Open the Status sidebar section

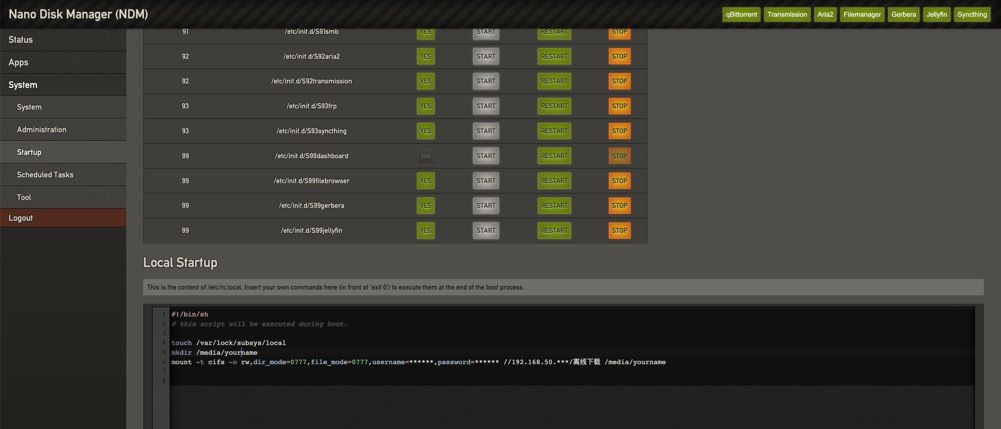pos(63,40)
